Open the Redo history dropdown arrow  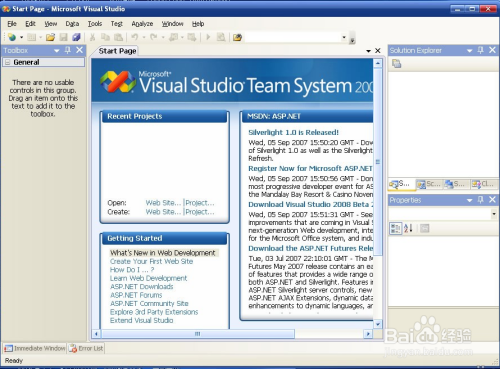click(x=163, y=37)
